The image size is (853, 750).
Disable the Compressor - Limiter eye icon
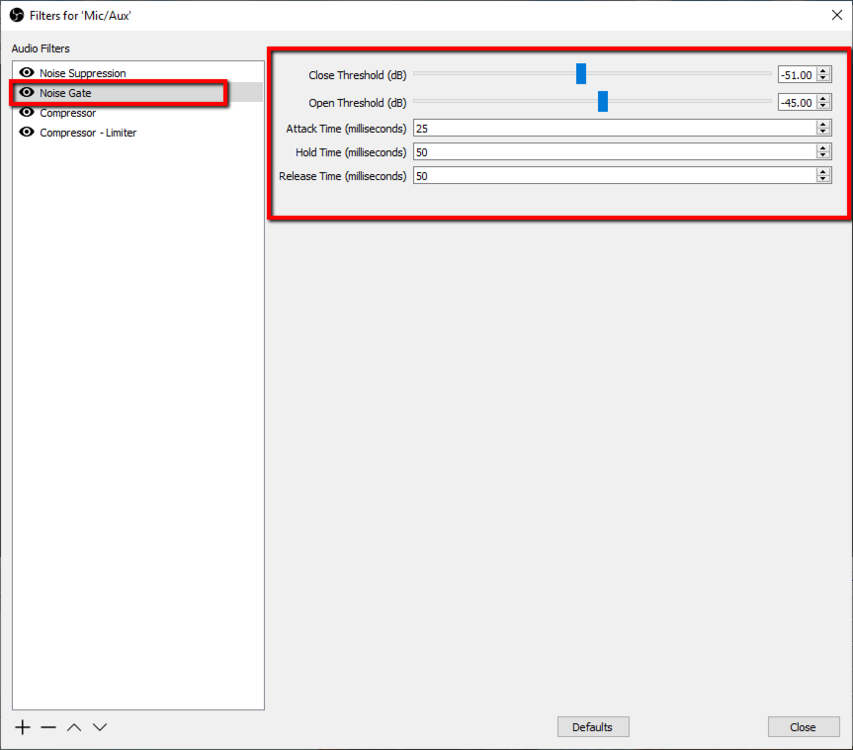click(x=27, y=132)
